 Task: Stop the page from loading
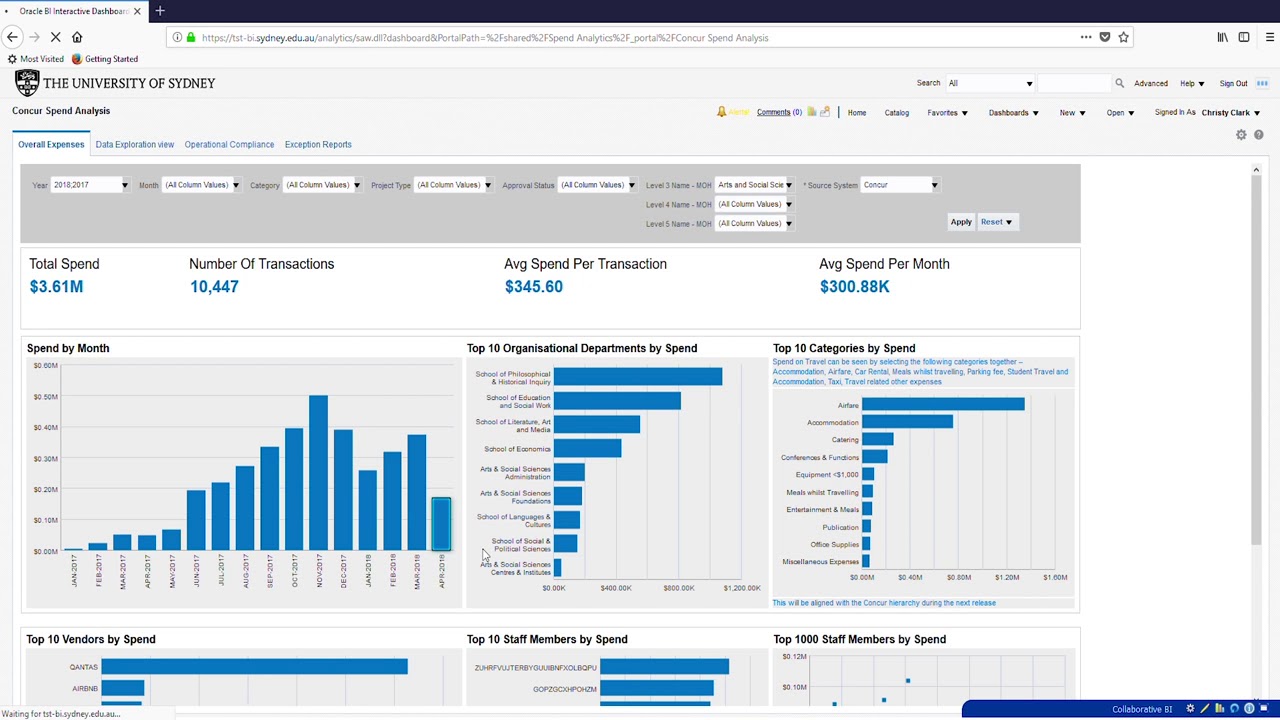pyautogui.click(x=55, y=37)
